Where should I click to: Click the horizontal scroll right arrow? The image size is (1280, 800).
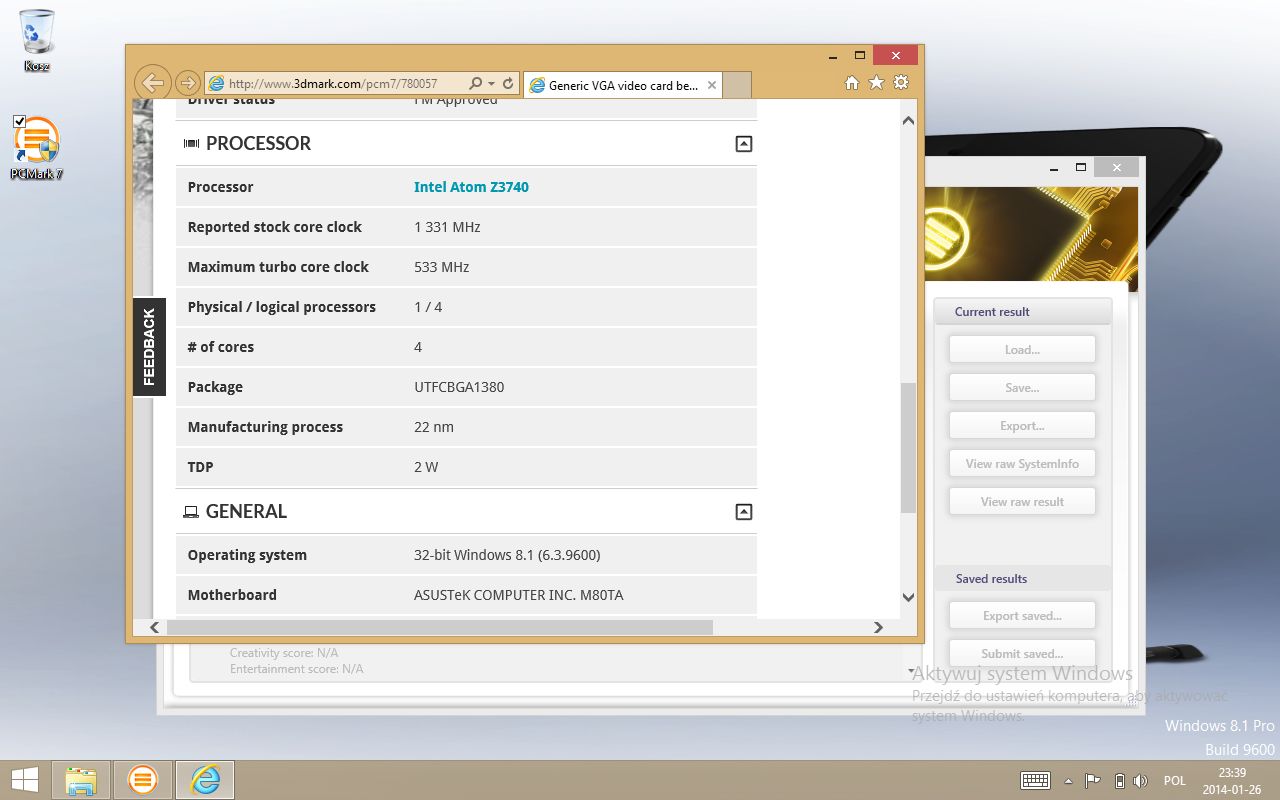point(878,627)
